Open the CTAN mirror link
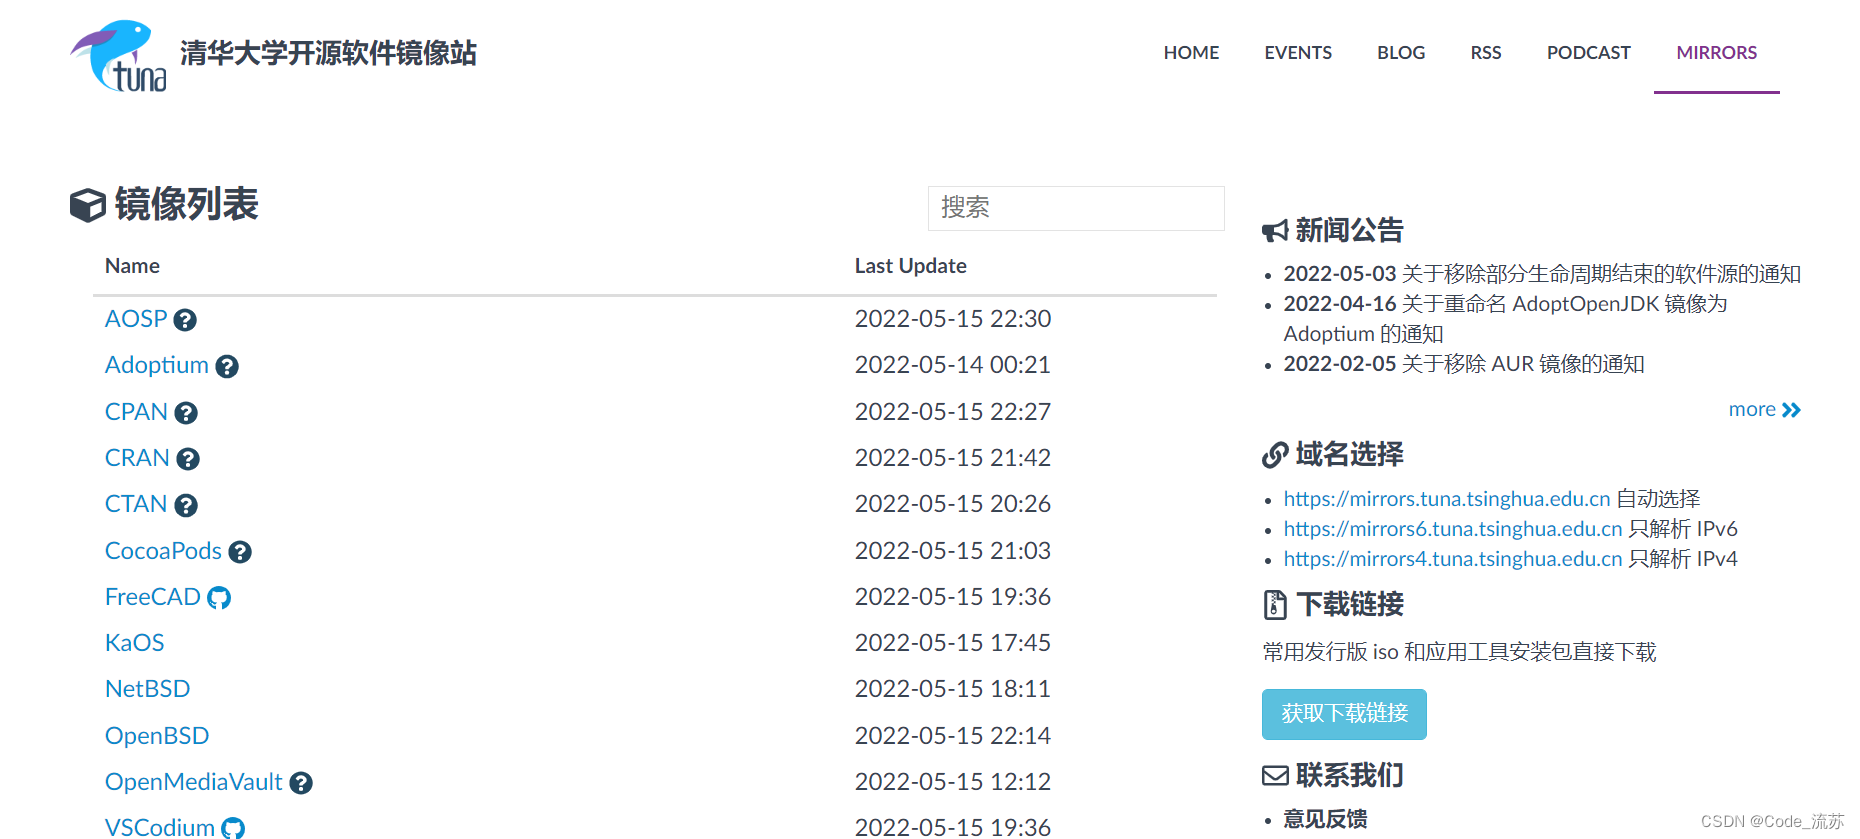 coord(136,504)
